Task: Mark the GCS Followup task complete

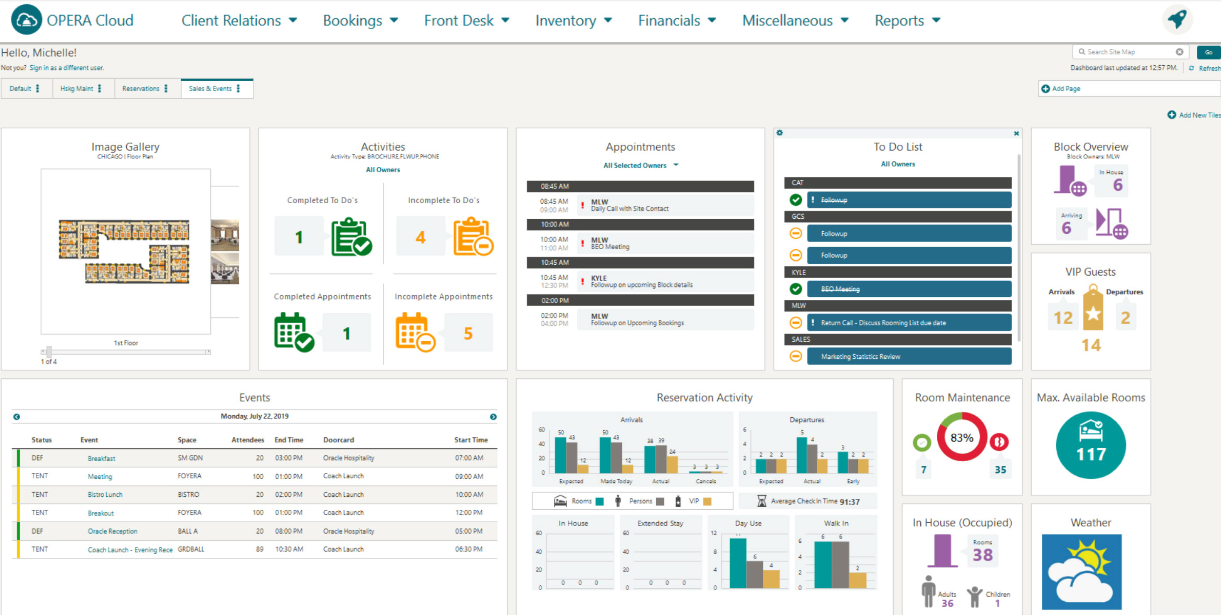Action: tap(796, 233)
